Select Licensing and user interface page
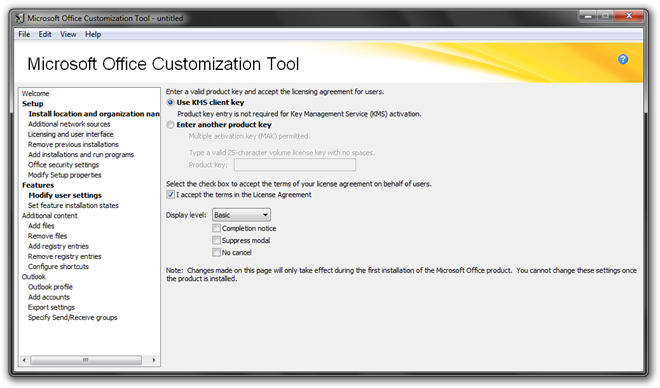The width and height of the screenshot is (660, 388). click(x=71, y=134)
